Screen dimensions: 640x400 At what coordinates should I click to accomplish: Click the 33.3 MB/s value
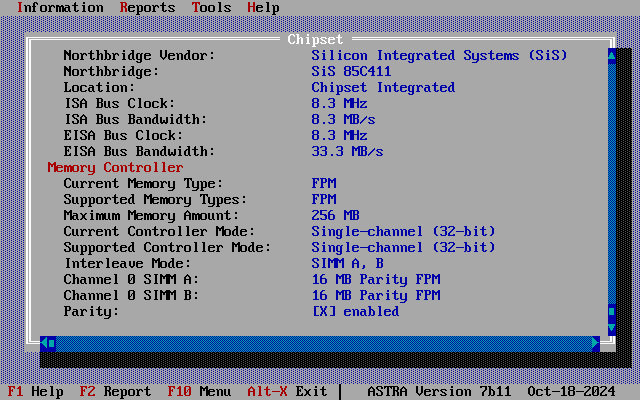tap(347, 151)
